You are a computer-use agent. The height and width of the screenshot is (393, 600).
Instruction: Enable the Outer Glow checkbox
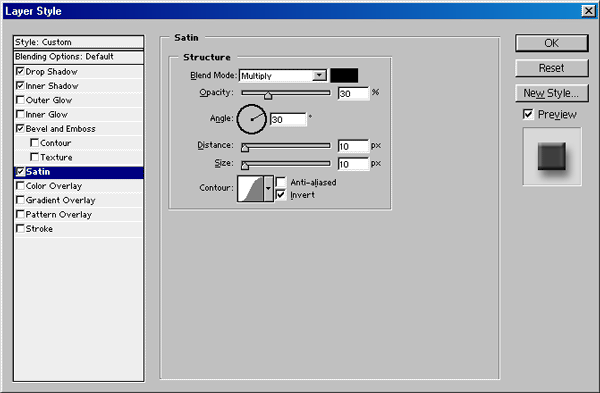(20, 100)
